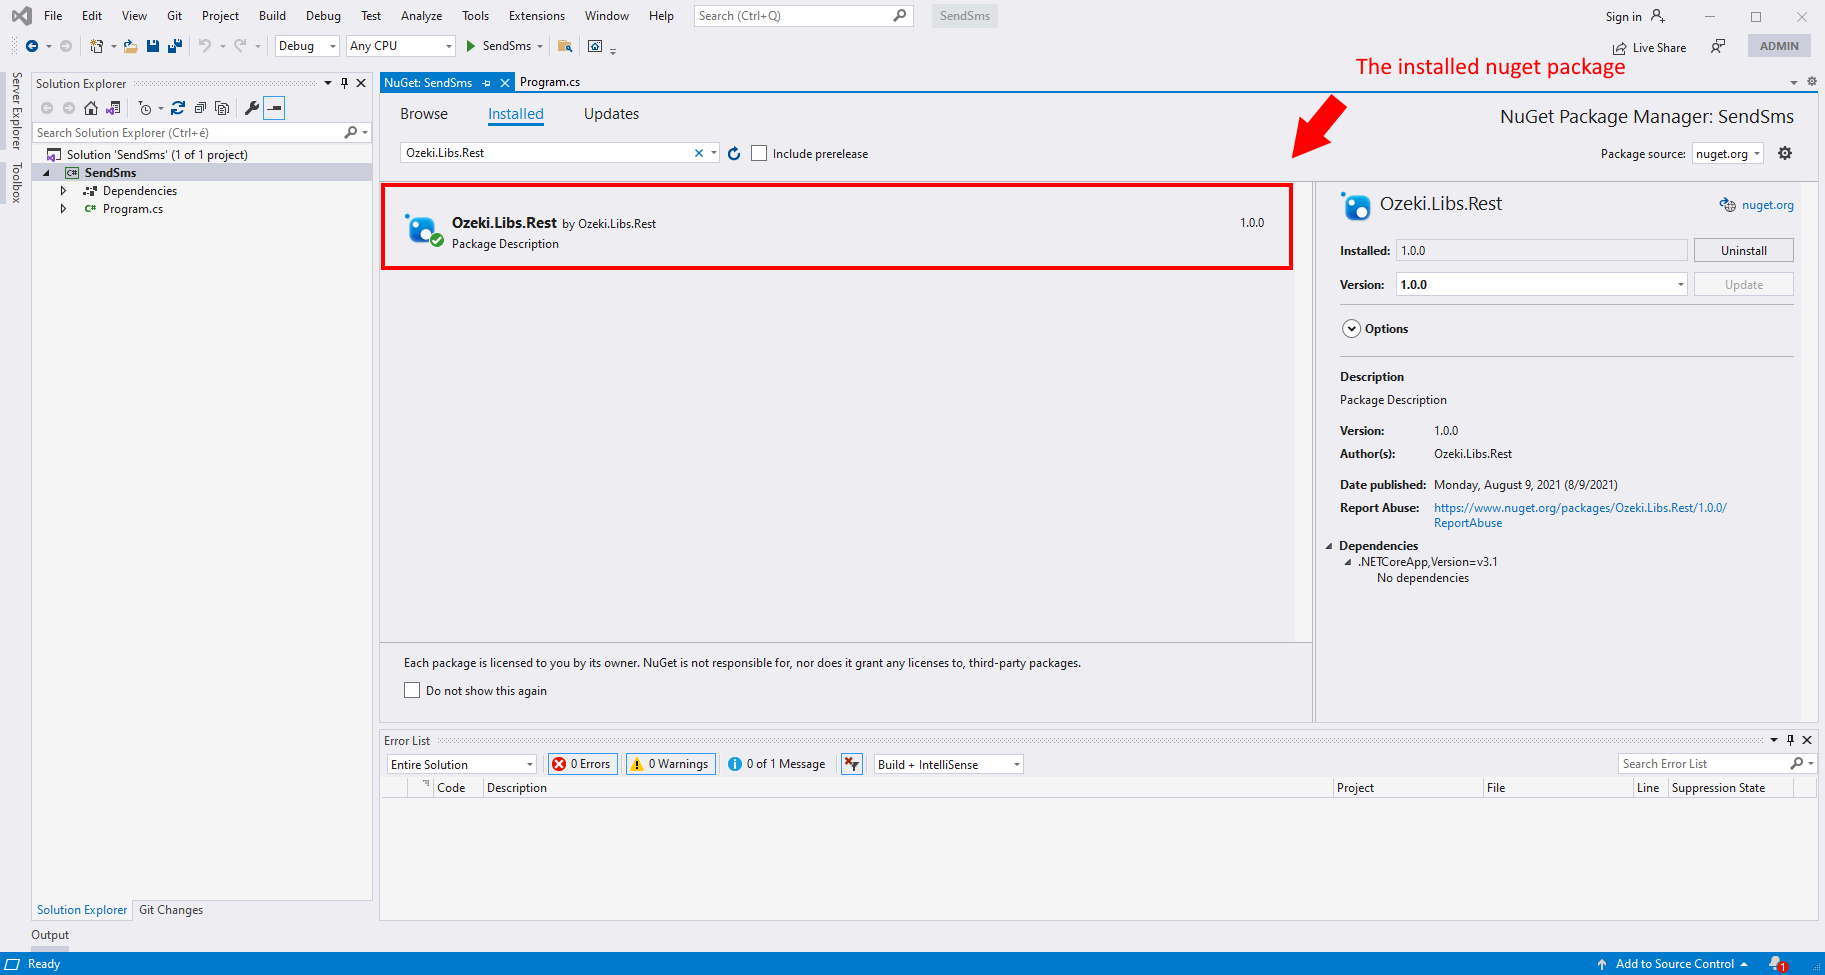Open the Any CPU platform dropdown
The image size is (1825, 975).
(x=401, y=46)
